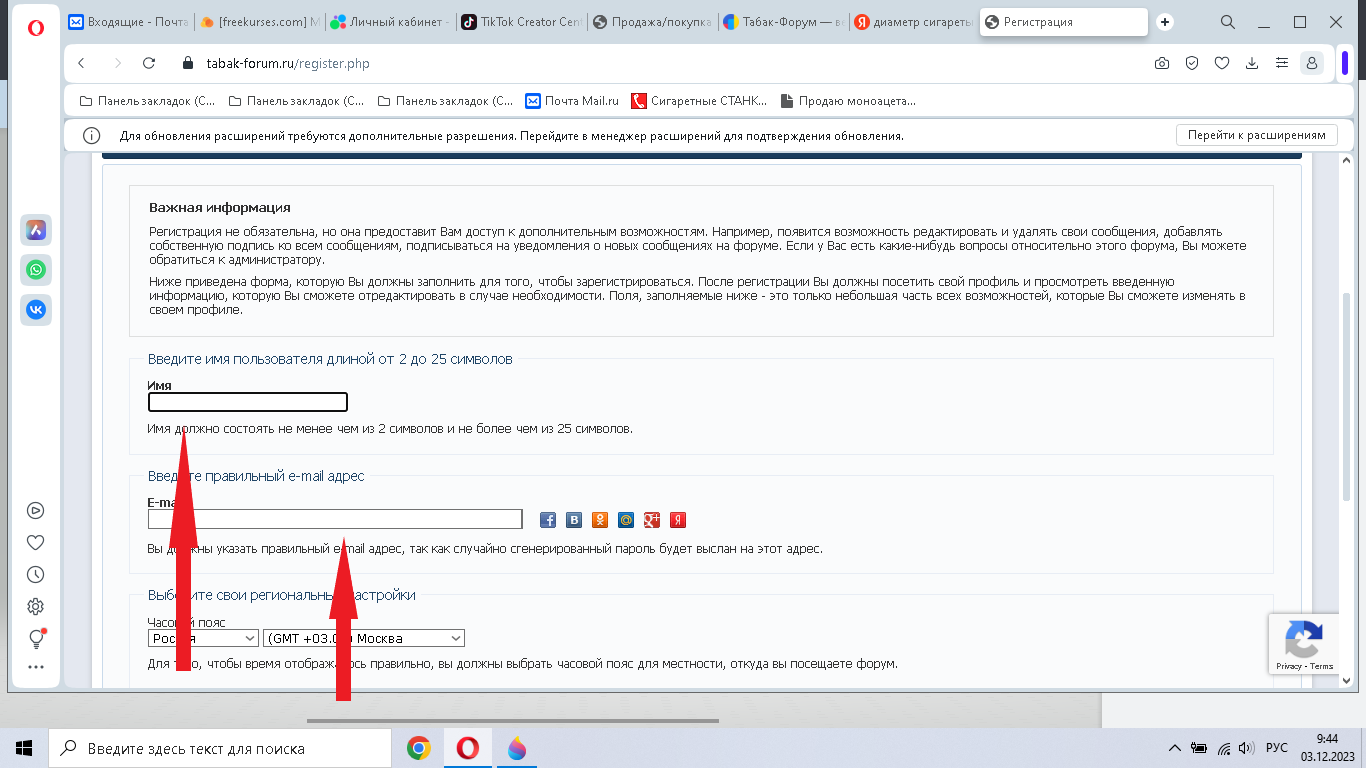The image size is (1366, 768).
Task: Open VK messenger in the Opera sidebar
Action: click(36, 310)
